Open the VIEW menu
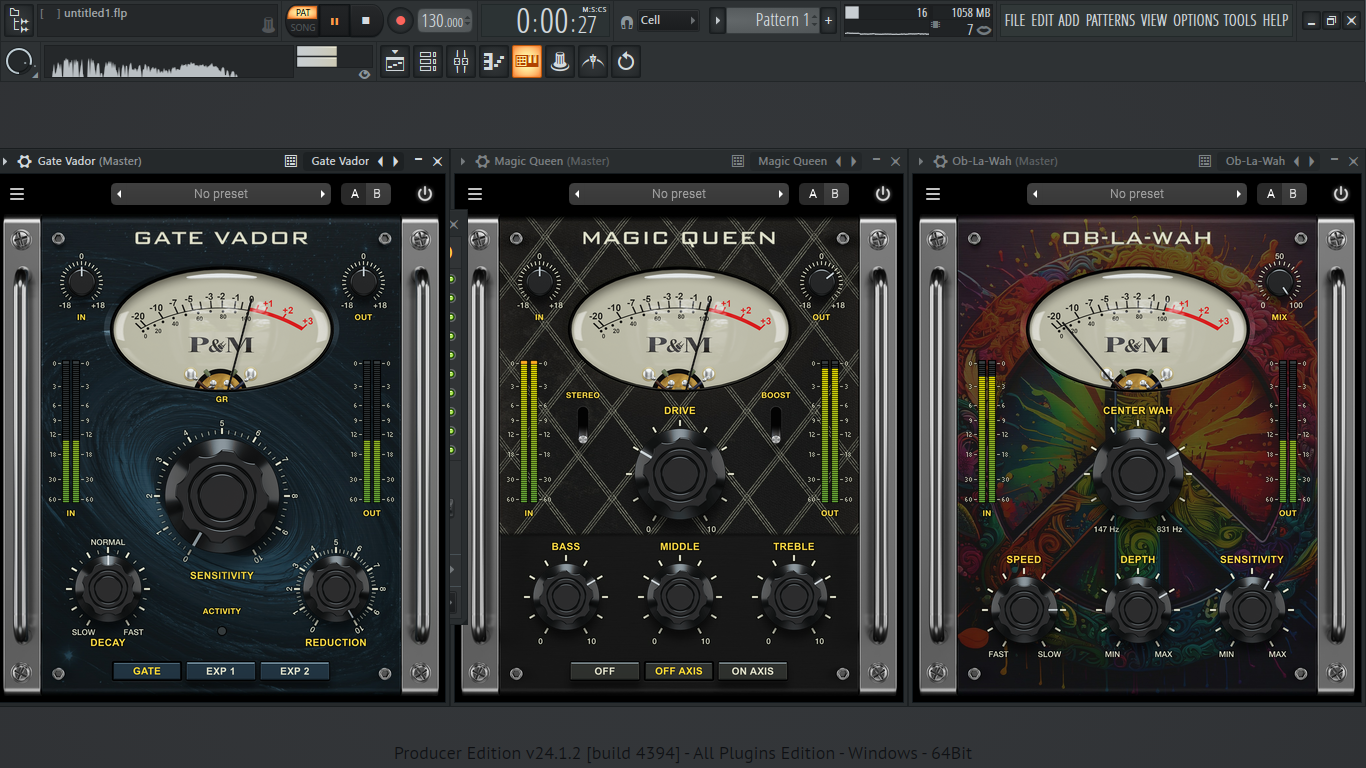The height and width of the screenshot is (768, 1366). point(1154,20)
